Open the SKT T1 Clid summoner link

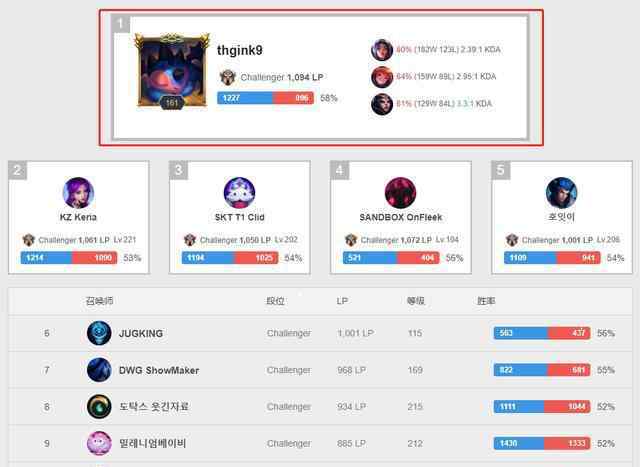[240, 217]
